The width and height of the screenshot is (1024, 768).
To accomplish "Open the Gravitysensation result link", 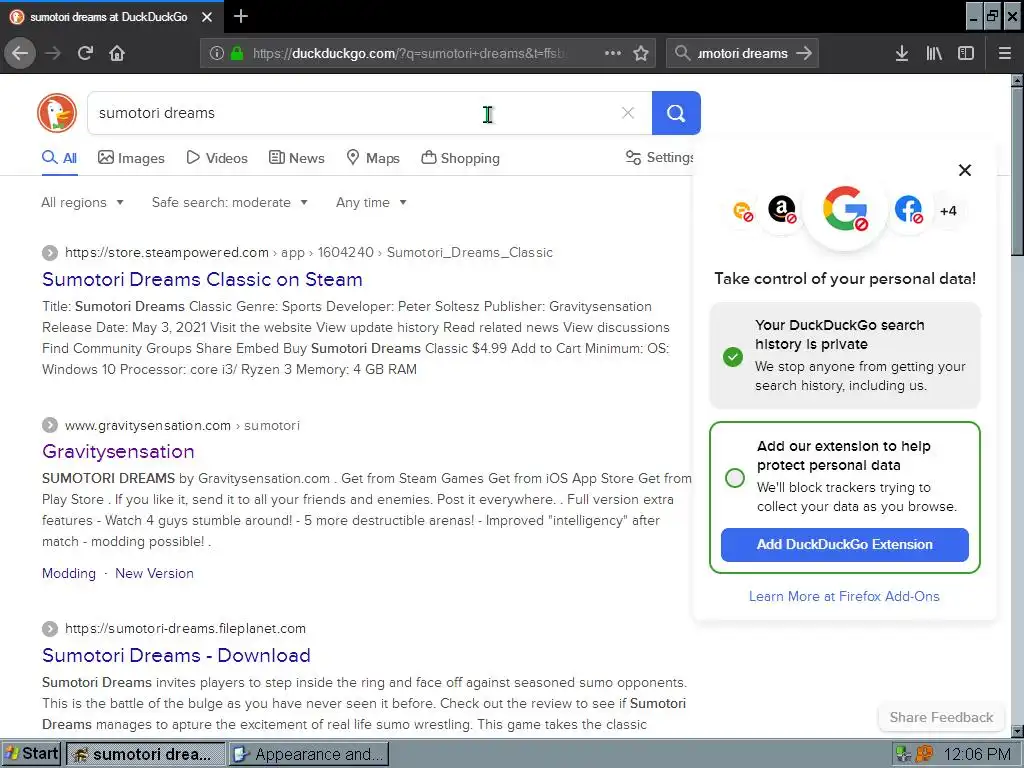I will tap(118, 451).
